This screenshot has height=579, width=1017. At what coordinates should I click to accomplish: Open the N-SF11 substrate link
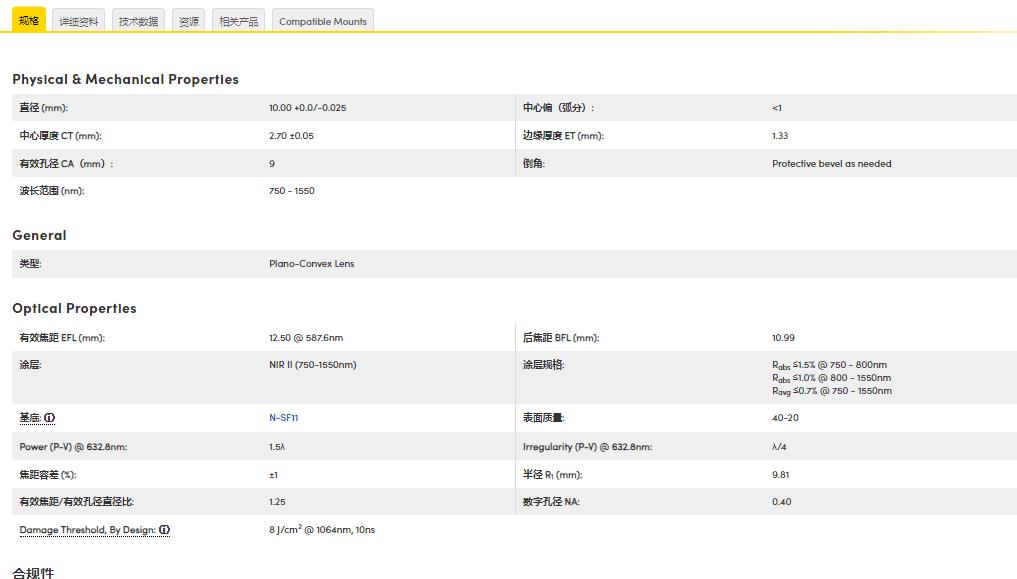[283, 418]
